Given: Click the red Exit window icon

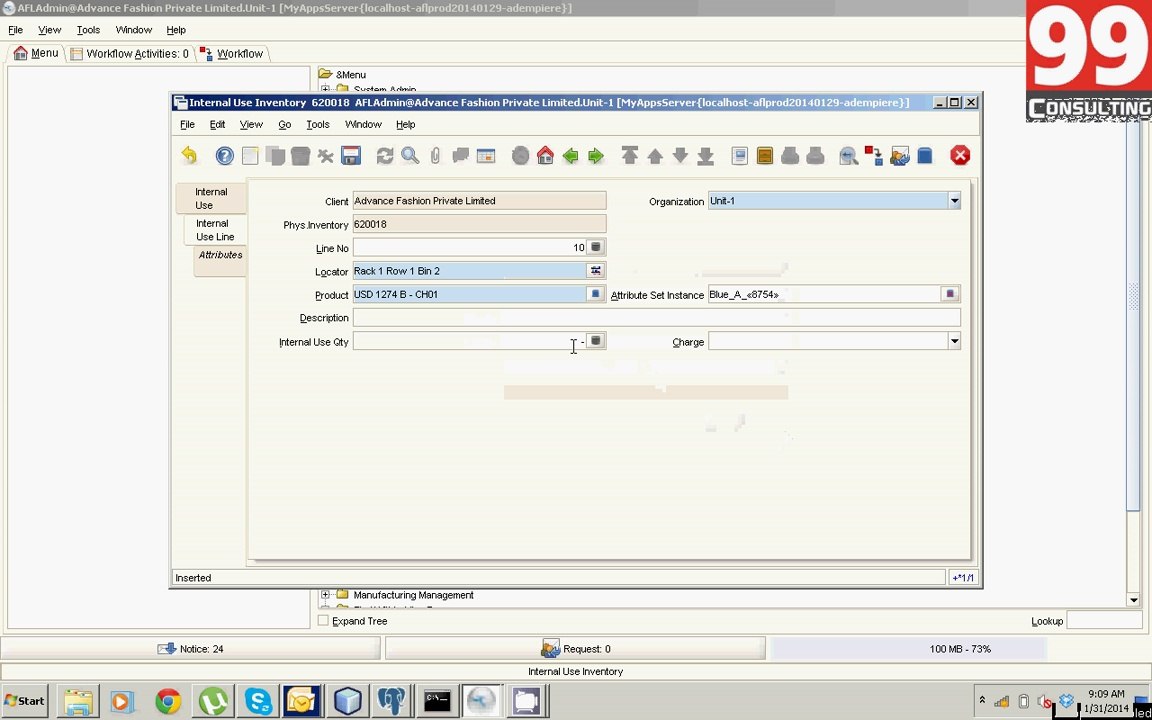Looking at the screenshot, I should click(x=960, y=156).
